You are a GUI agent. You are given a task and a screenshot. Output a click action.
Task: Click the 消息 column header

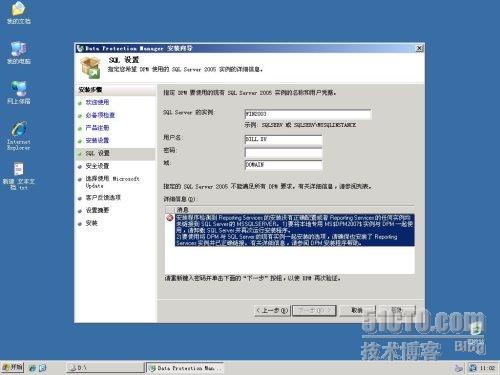point(182,209)
